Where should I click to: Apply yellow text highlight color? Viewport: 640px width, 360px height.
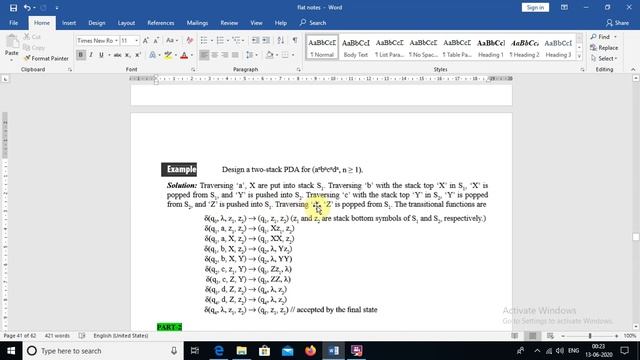[168, 55]
